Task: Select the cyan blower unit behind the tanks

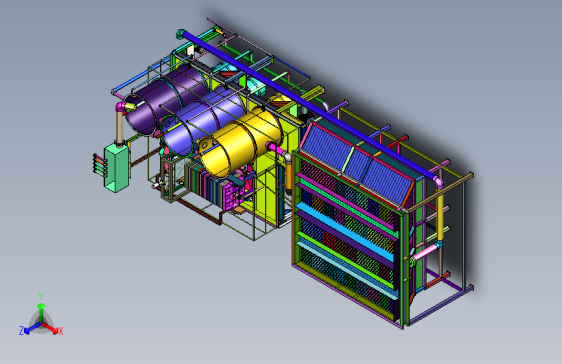Action: tap(256, 87)
